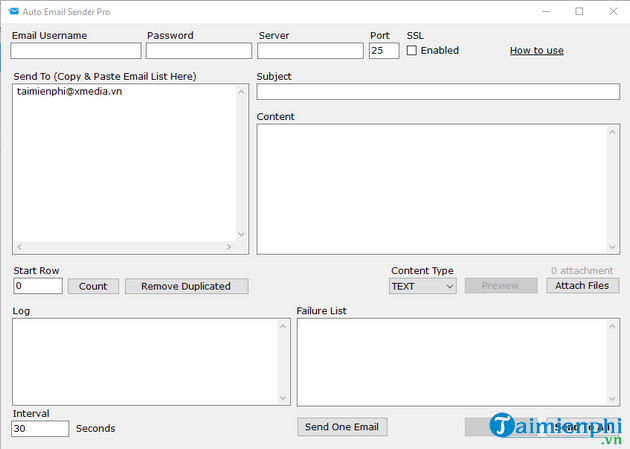This screenshot has height=449, width=630.
Task: Click the Preview button
Action: tap(501, 286)
